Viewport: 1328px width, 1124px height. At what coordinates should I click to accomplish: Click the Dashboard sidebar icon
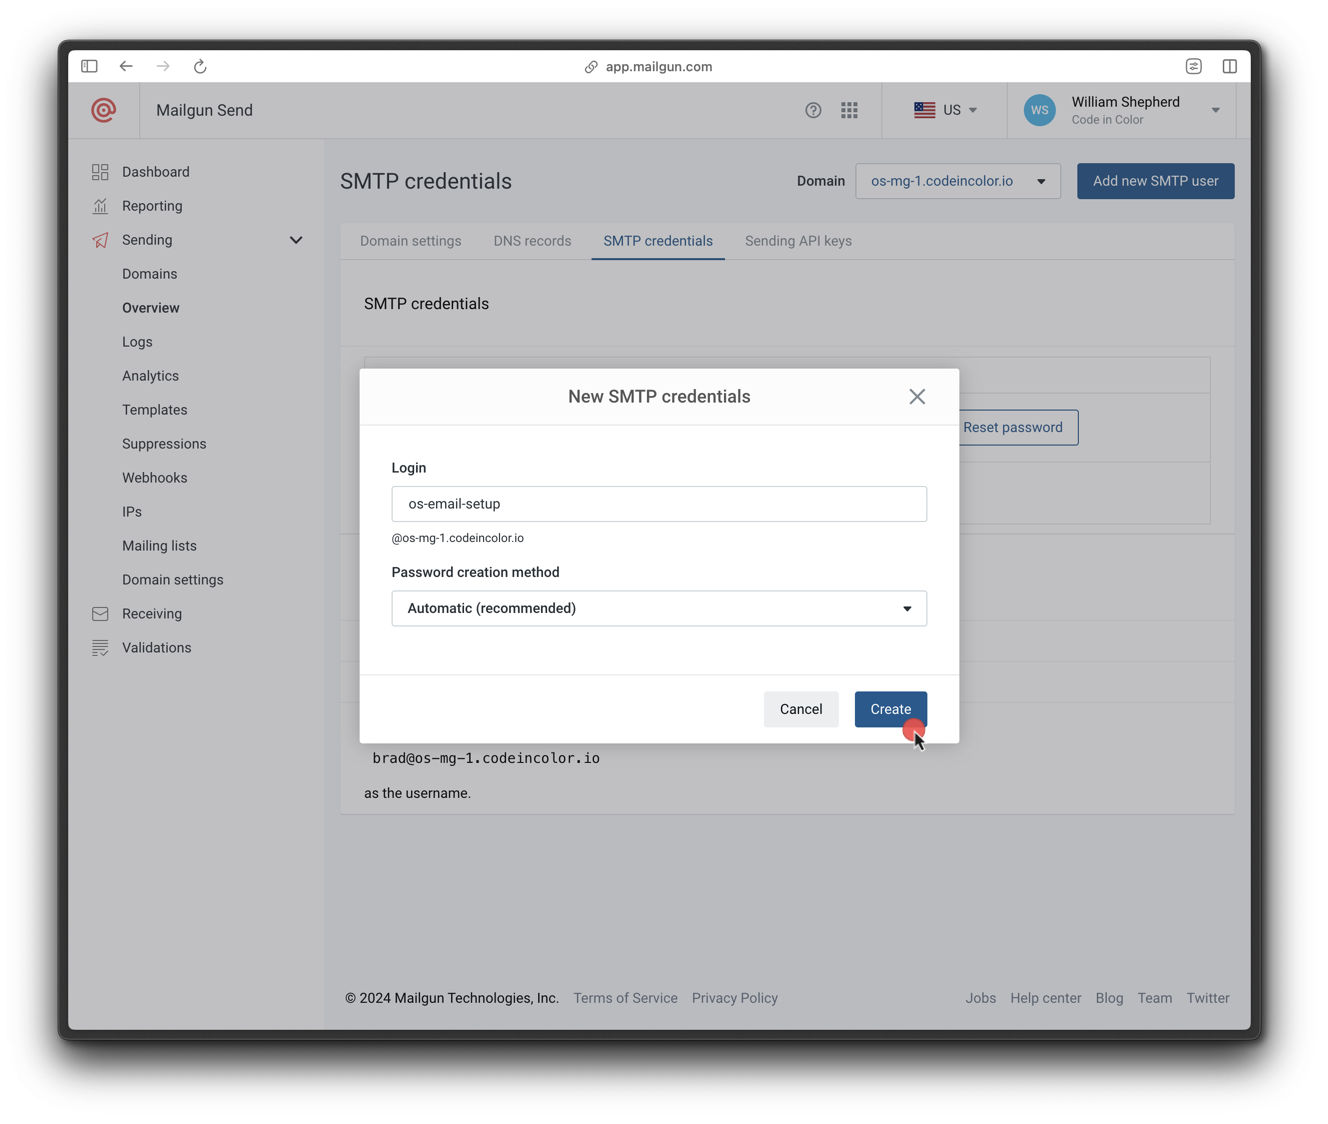click(x=100, y=172)
